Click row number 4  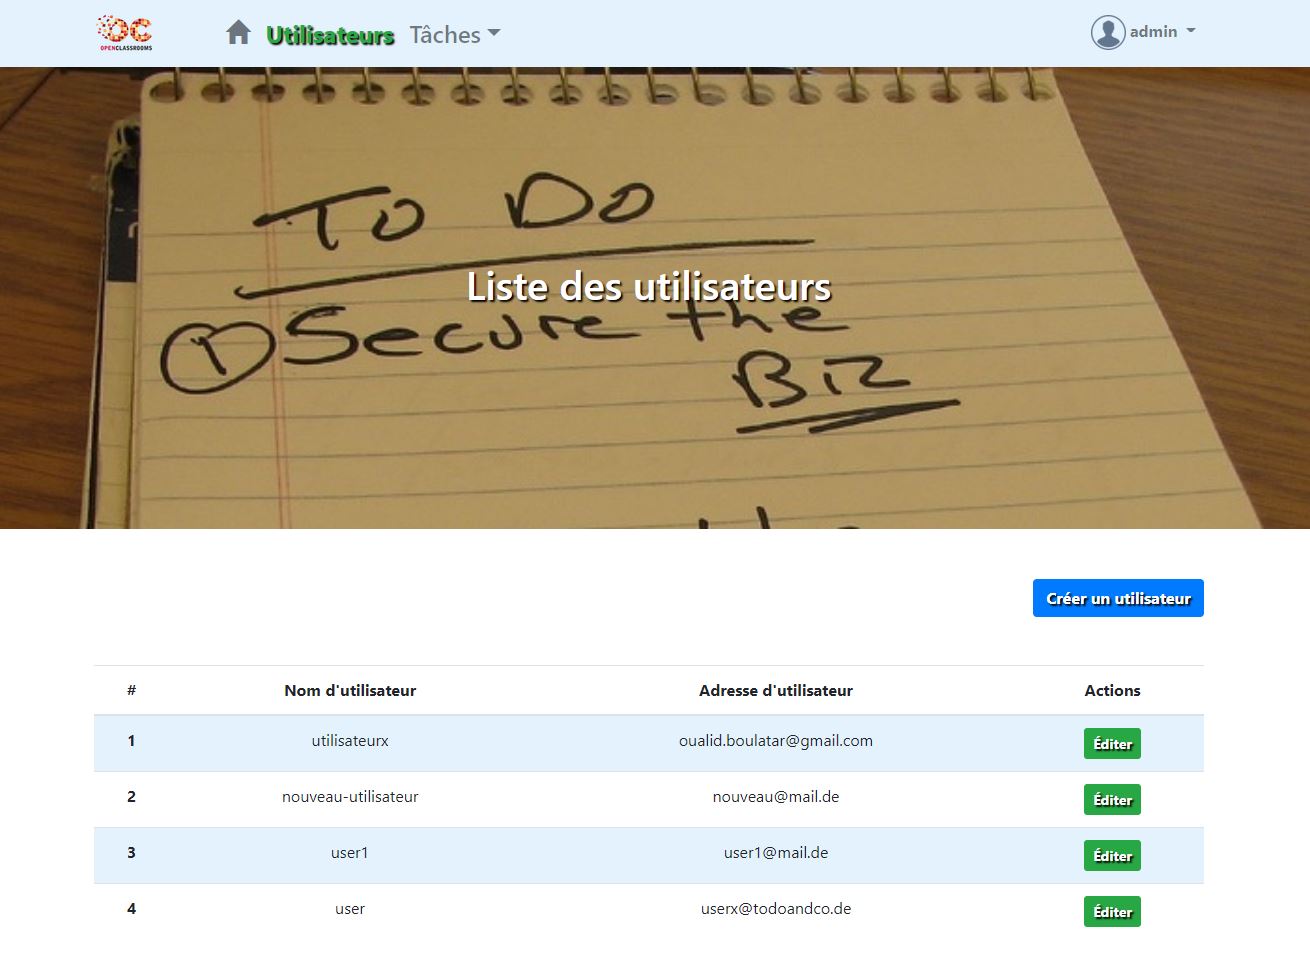131,909
